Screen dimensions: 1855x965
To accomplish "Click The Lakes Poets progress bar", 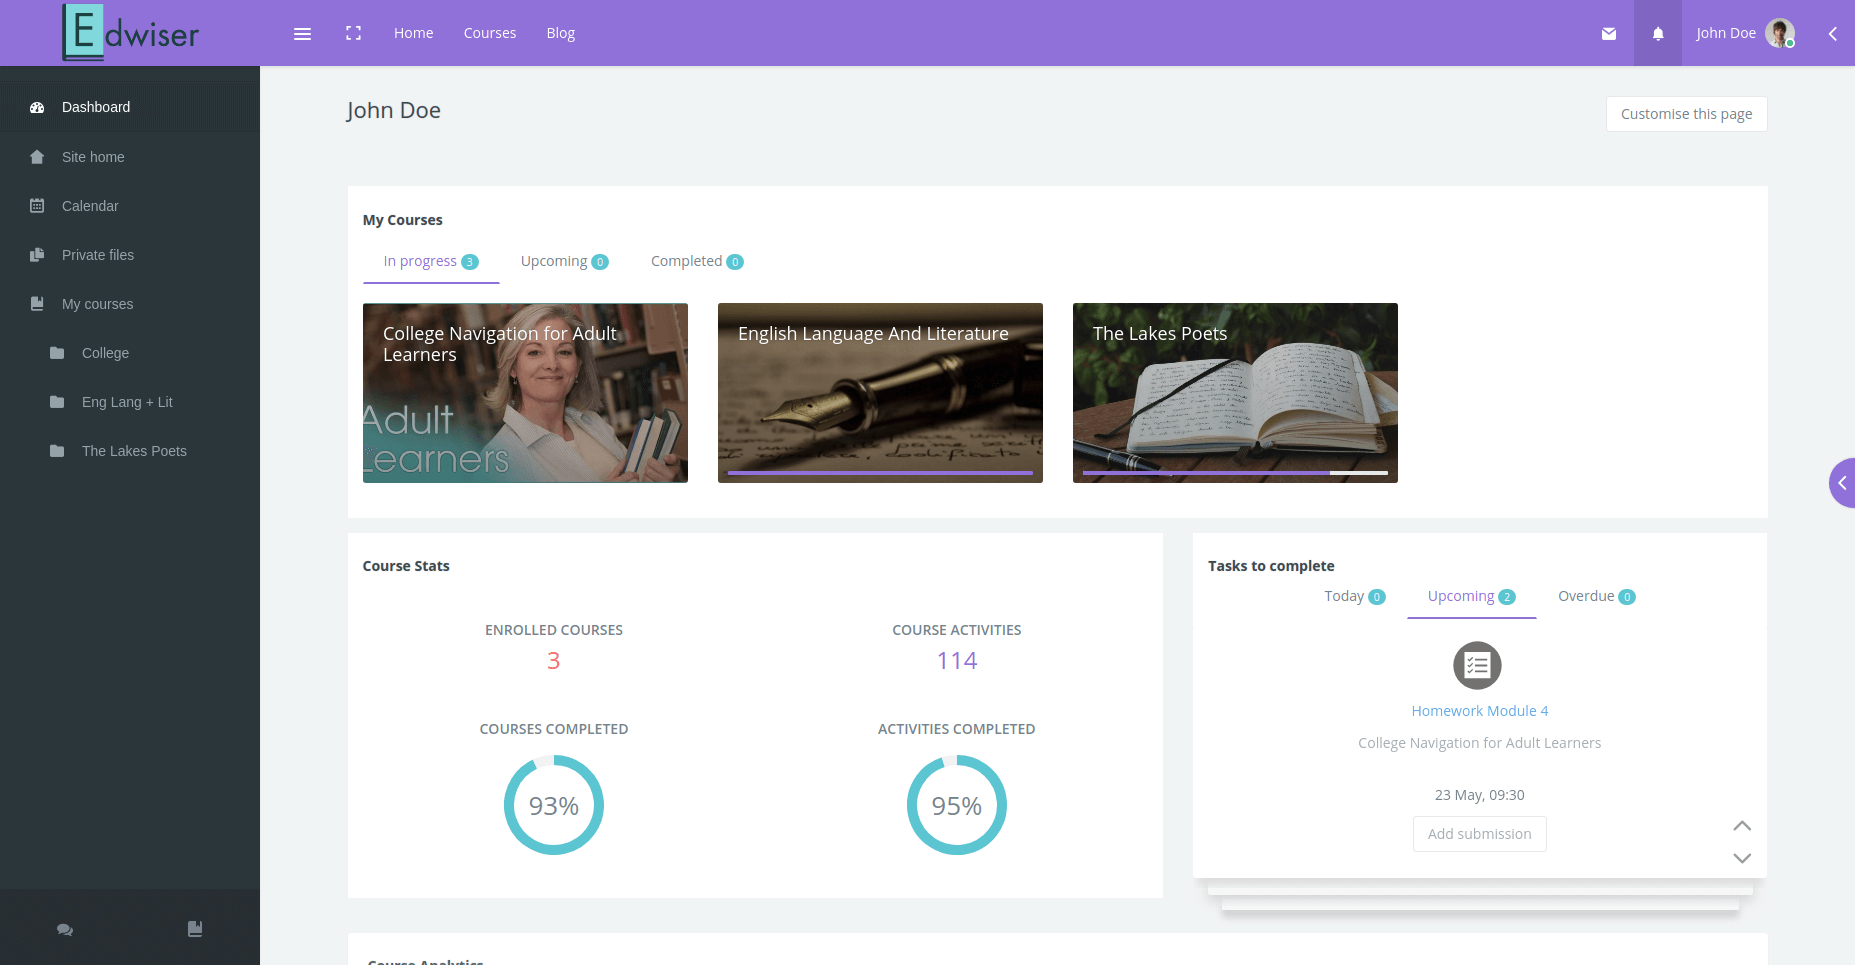I will tap(1235, 473).
